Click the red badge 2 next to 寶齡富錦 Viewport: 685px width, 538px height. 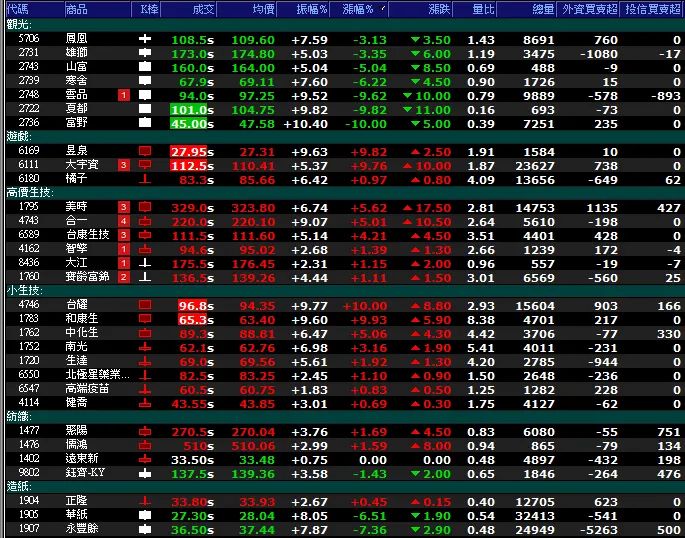click(x=124, y=277)
